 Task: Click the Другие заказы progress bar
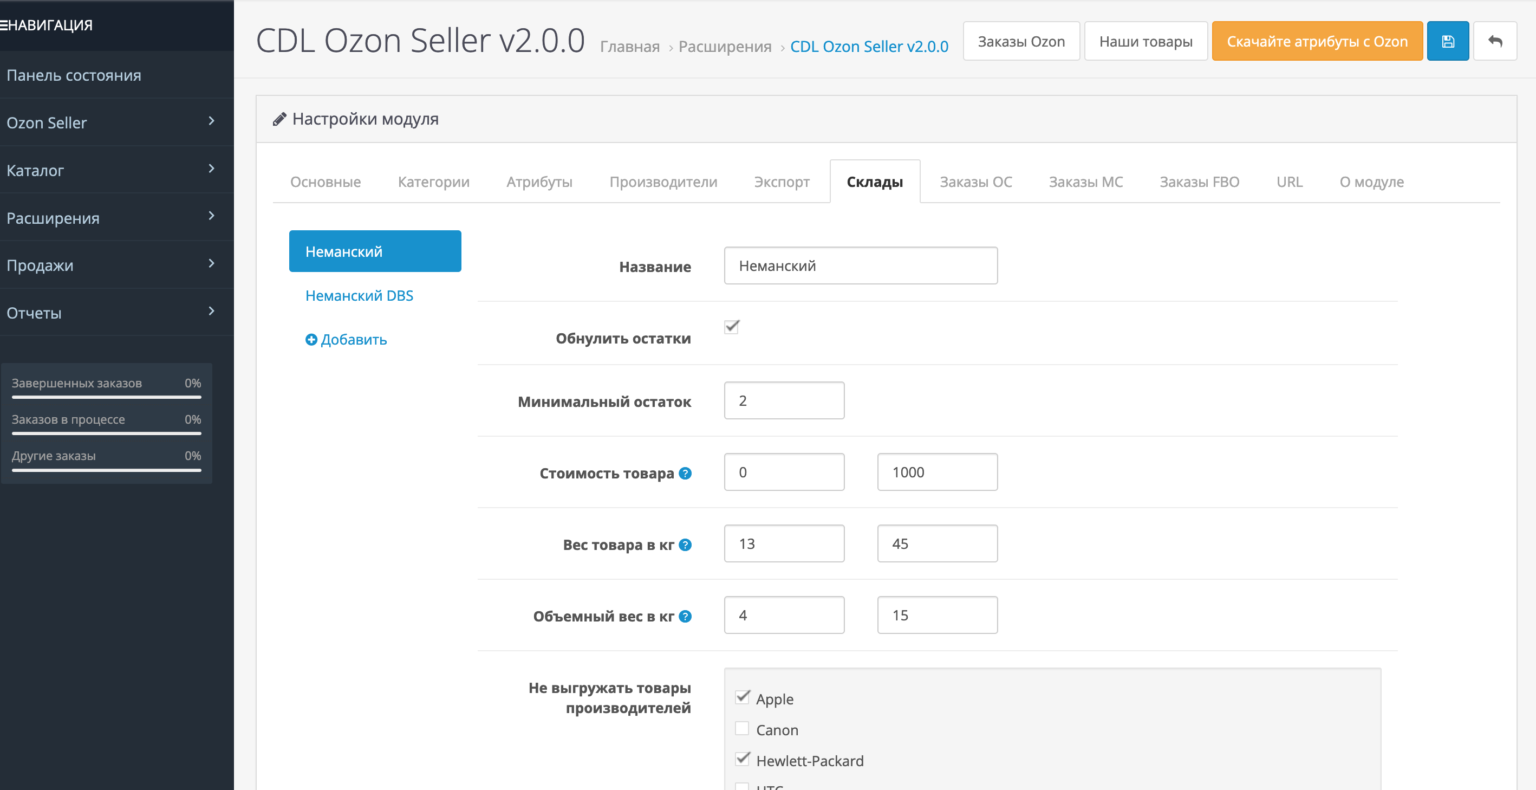(x=106, y=469)
